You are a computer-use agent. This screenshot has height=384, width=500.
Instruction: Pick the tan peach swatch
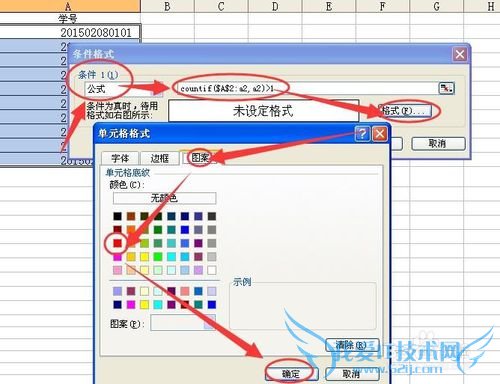point(131,270)
